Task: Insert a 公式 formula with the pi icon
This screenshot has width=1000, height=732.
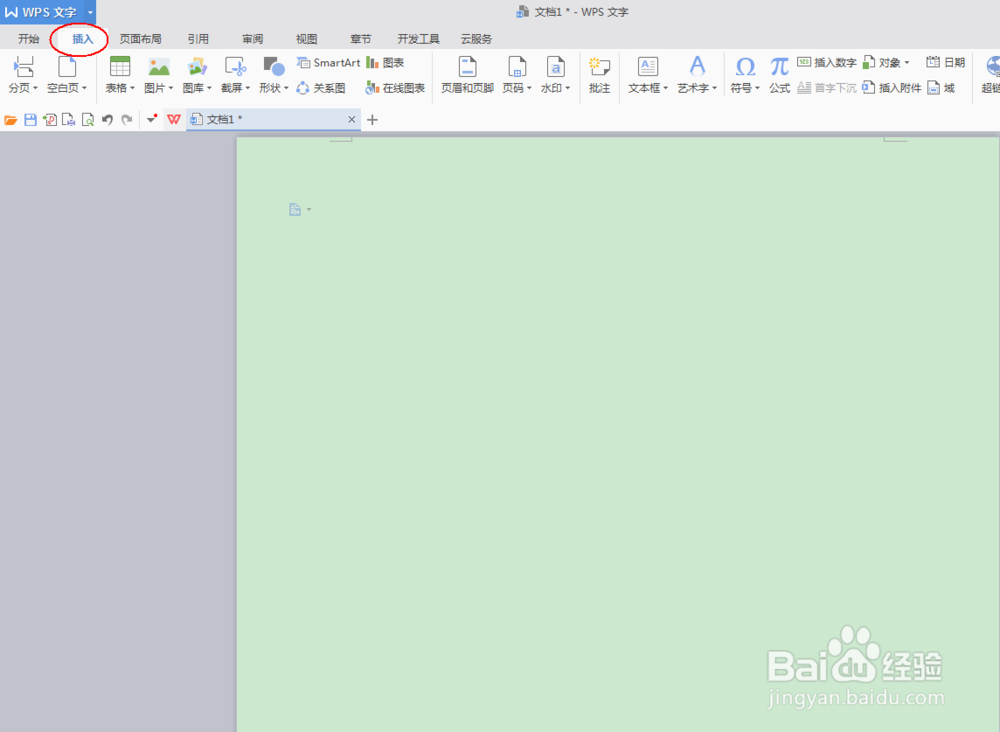Action: (779, 75)
